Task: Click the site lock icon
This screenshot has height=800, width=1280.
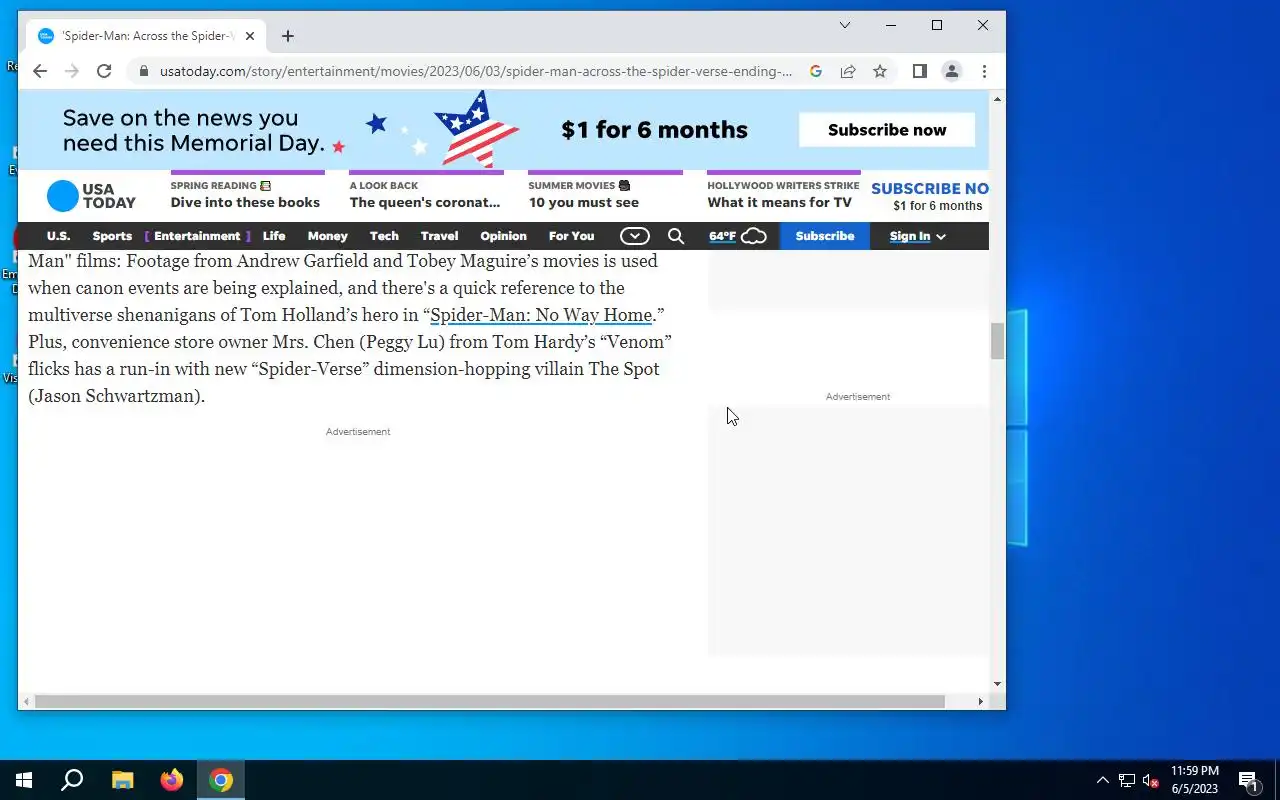Action: click(144, 71)
